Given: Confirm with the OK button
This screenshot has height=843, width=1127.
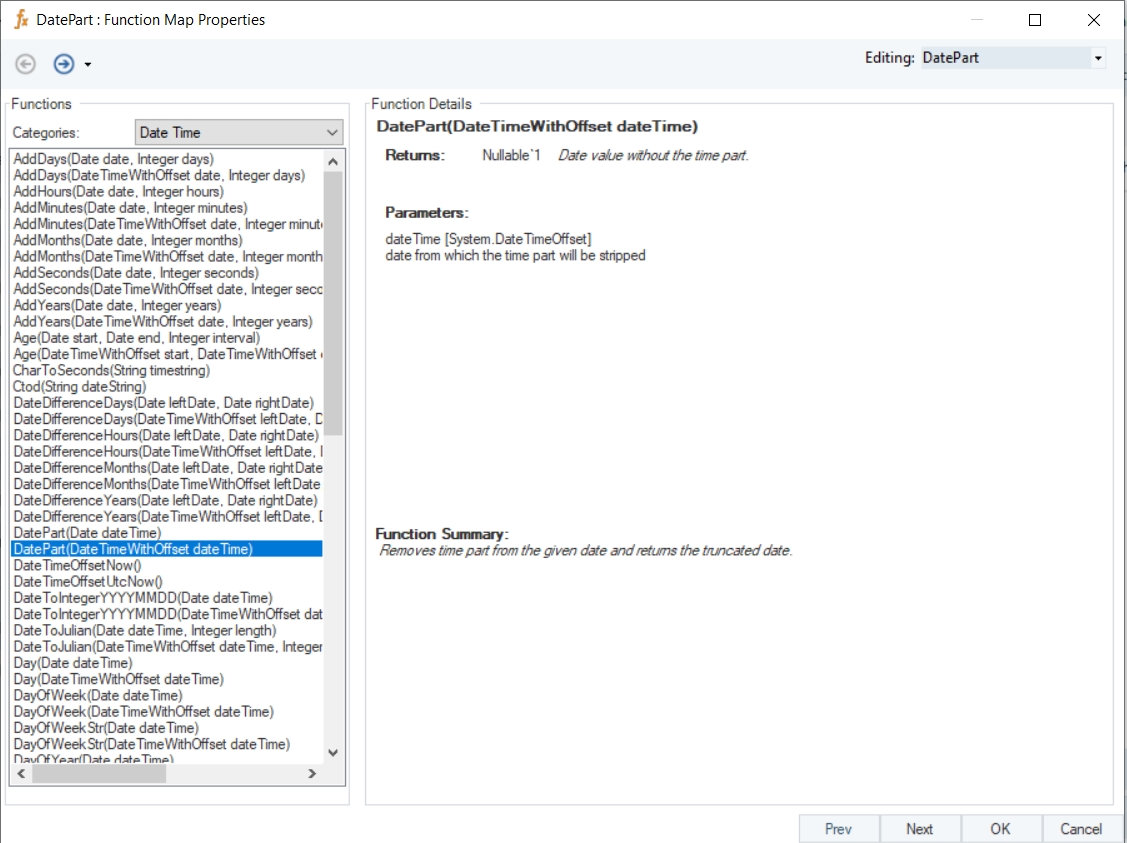Looking at the screenshot, I should click(x=1000, y=828).
